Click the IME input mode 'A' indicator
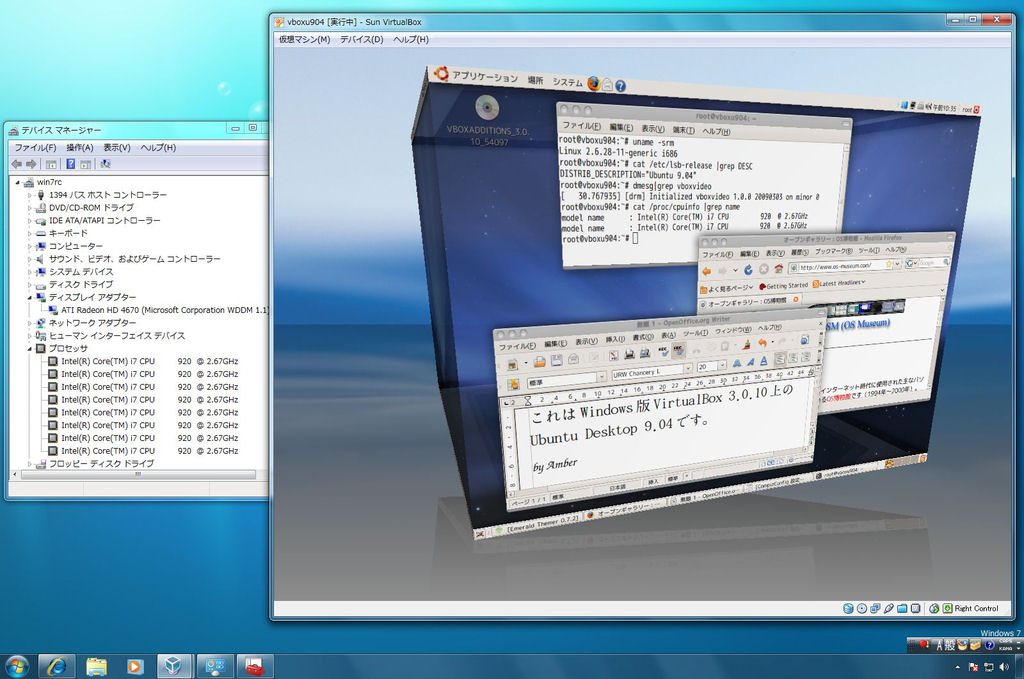This screenshot has width=1024, height=679. pos(940,645)
